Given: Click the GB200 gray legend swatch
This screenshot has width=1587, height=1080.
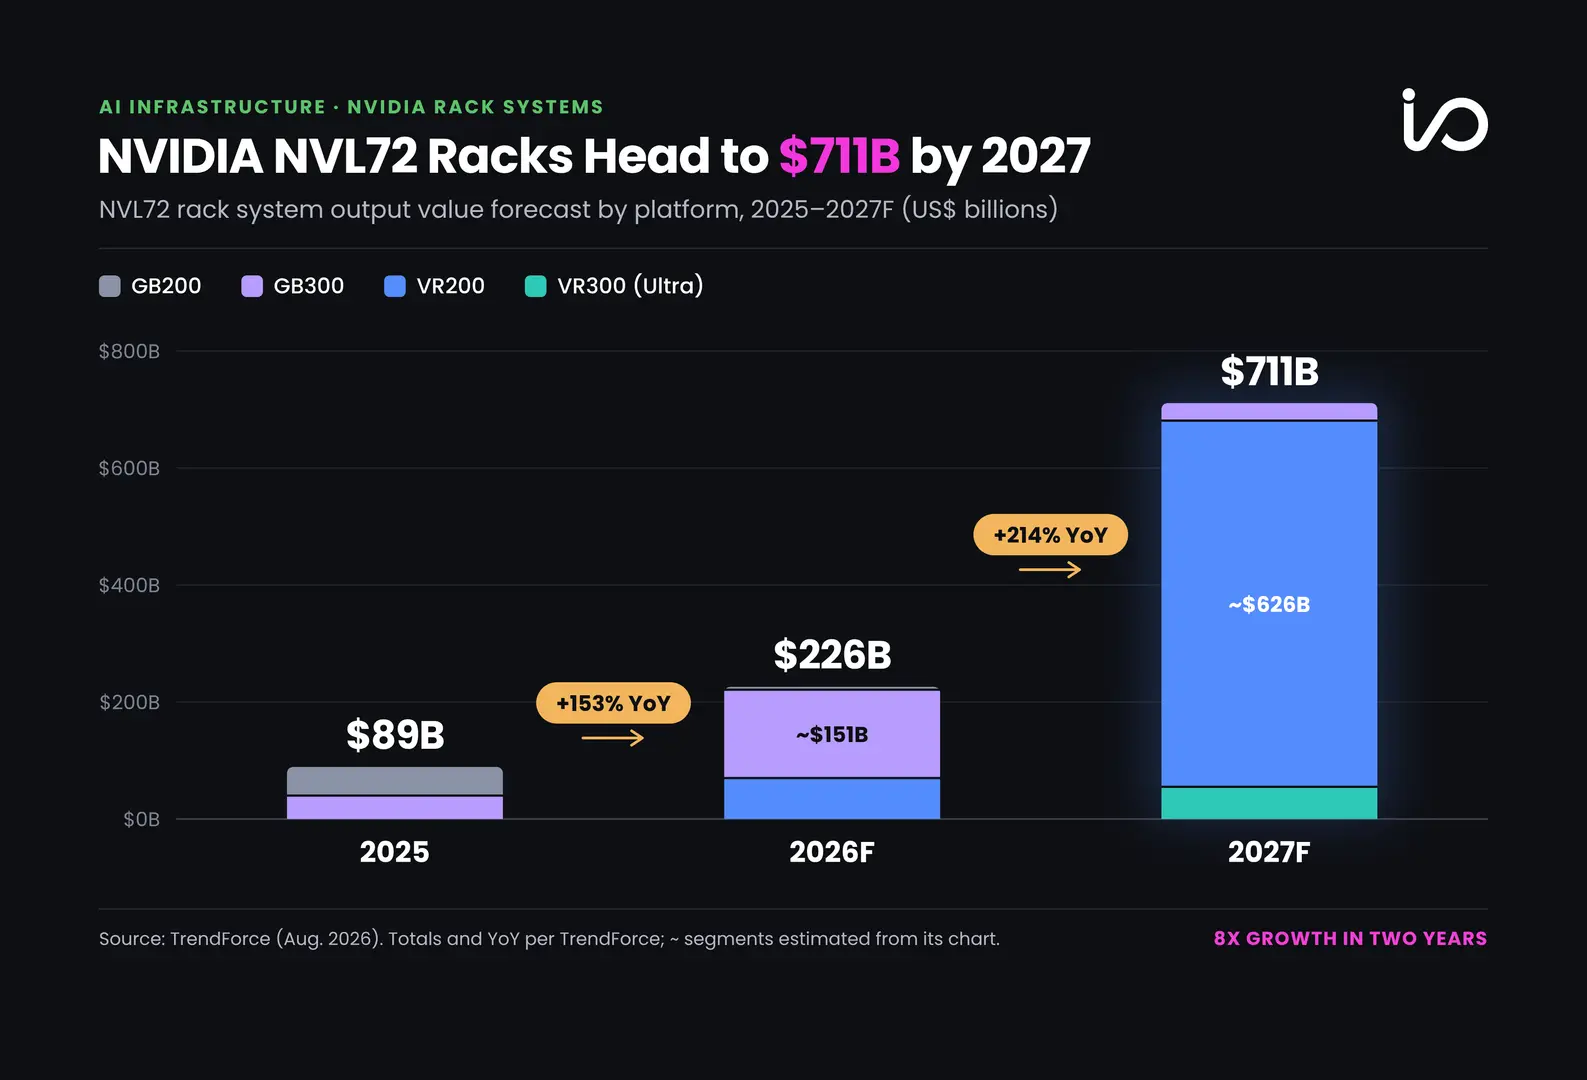Looking at the screenshot, I should coord(110,286).
